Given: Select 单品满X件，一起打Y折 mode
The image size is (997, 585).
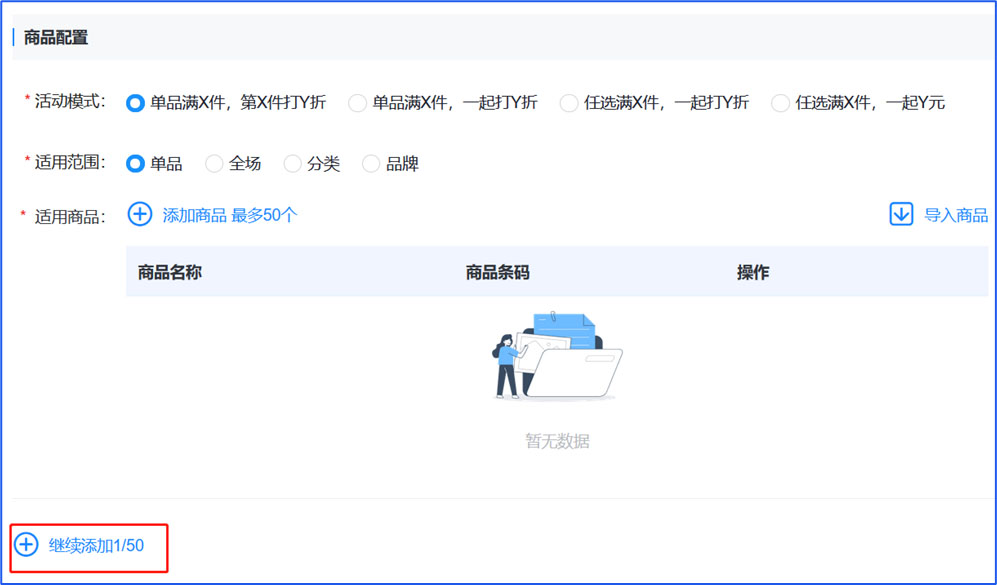Looking at the screenshot, I should click(x=357, y=102).
